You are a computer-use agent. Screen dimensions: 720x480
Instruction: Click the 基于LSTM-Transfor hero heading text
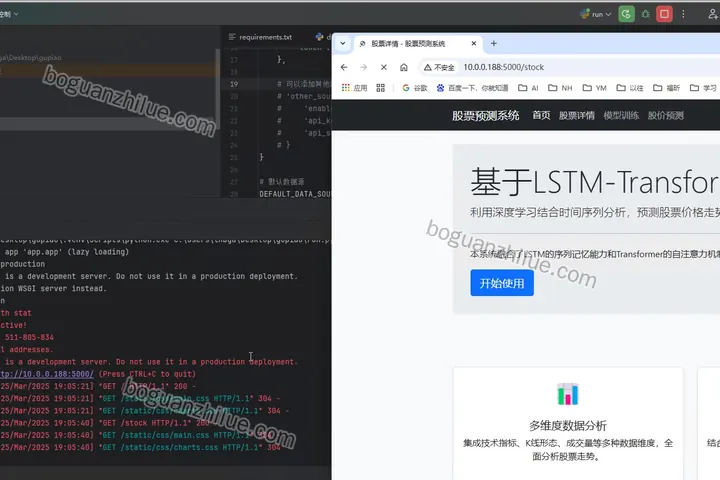click(594, 182)
